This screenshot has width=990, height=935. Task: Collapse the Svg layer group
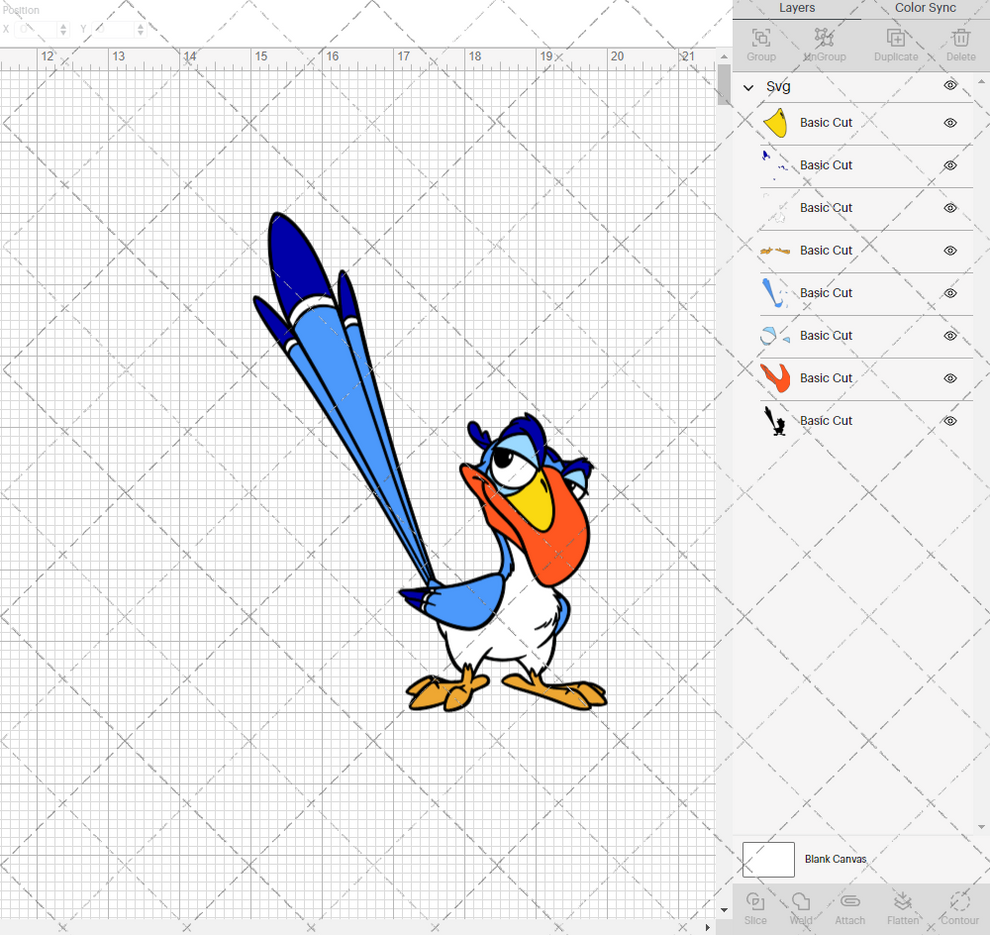click(x=747, y=87)
